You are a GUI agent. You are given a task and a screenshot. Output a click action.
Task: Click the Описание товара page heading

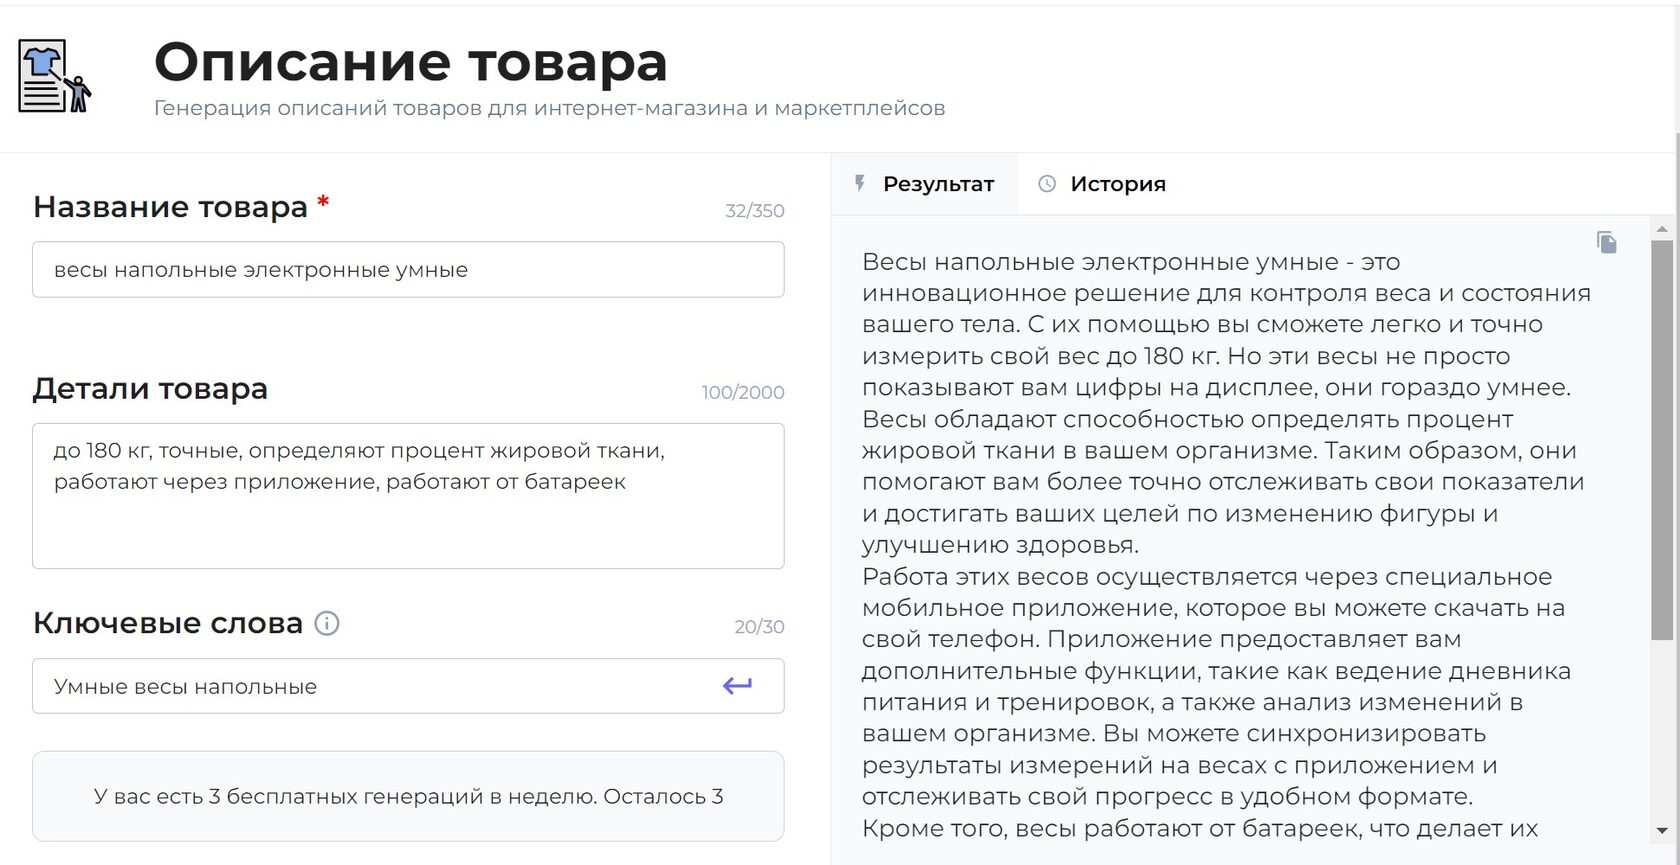click(x=410, y=62)
